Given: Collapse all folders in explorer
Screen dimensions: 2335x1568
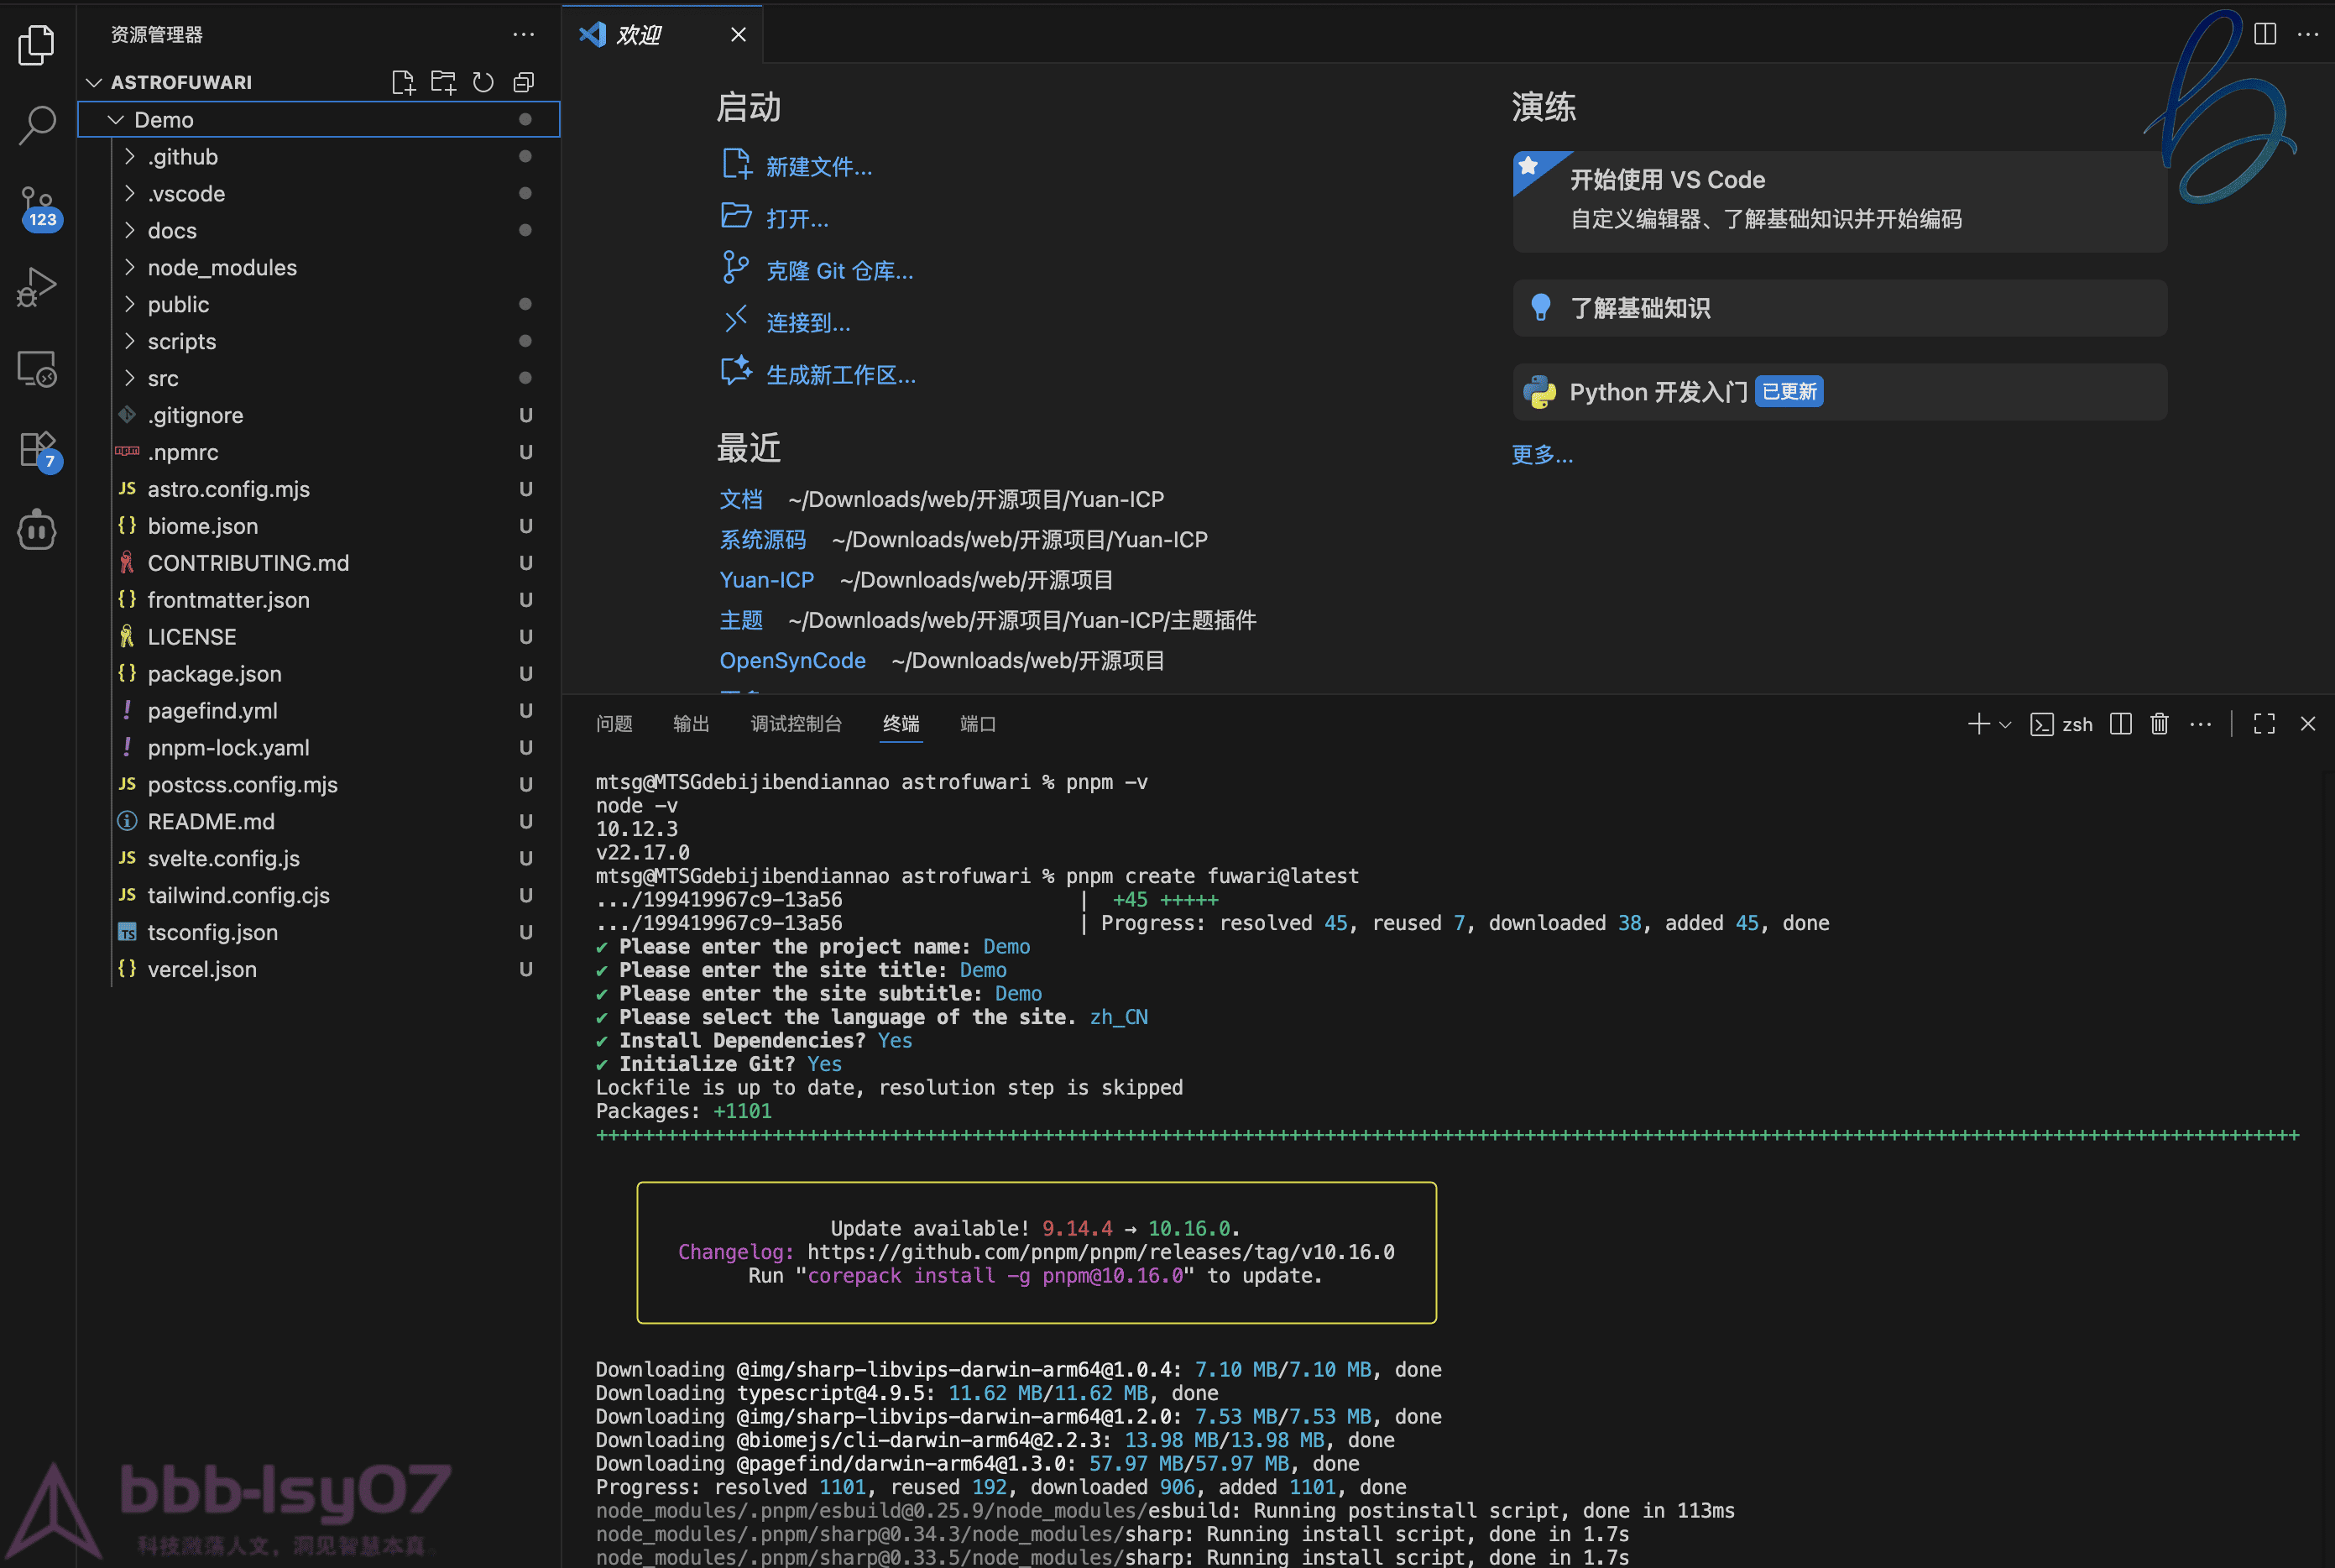Looking at the screenshot, I should click(523, 82).
